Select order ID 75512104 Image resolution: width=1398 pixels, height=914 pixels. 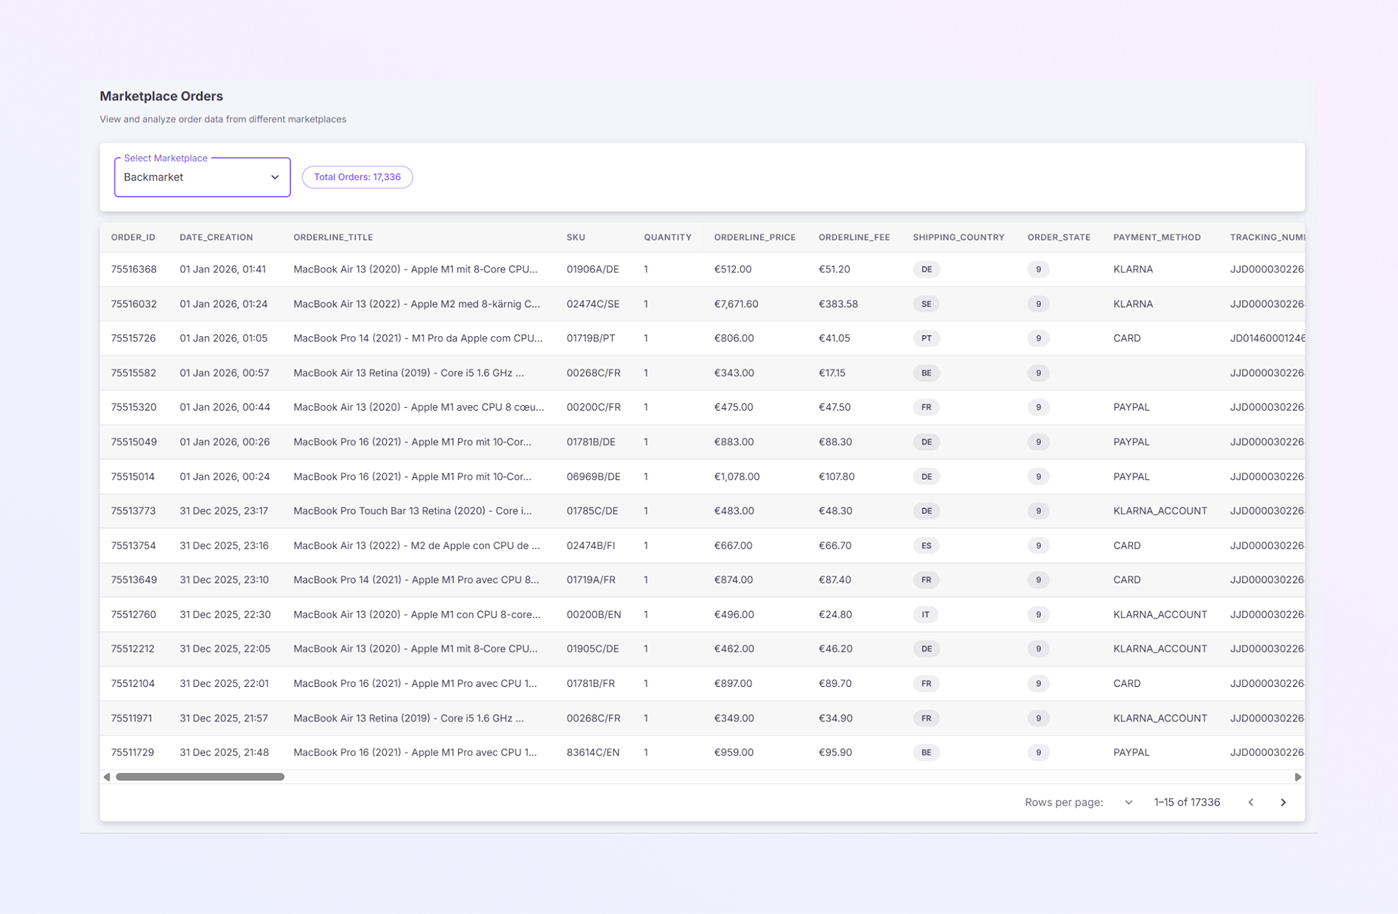pyautogui.click(x=134, y=684)
